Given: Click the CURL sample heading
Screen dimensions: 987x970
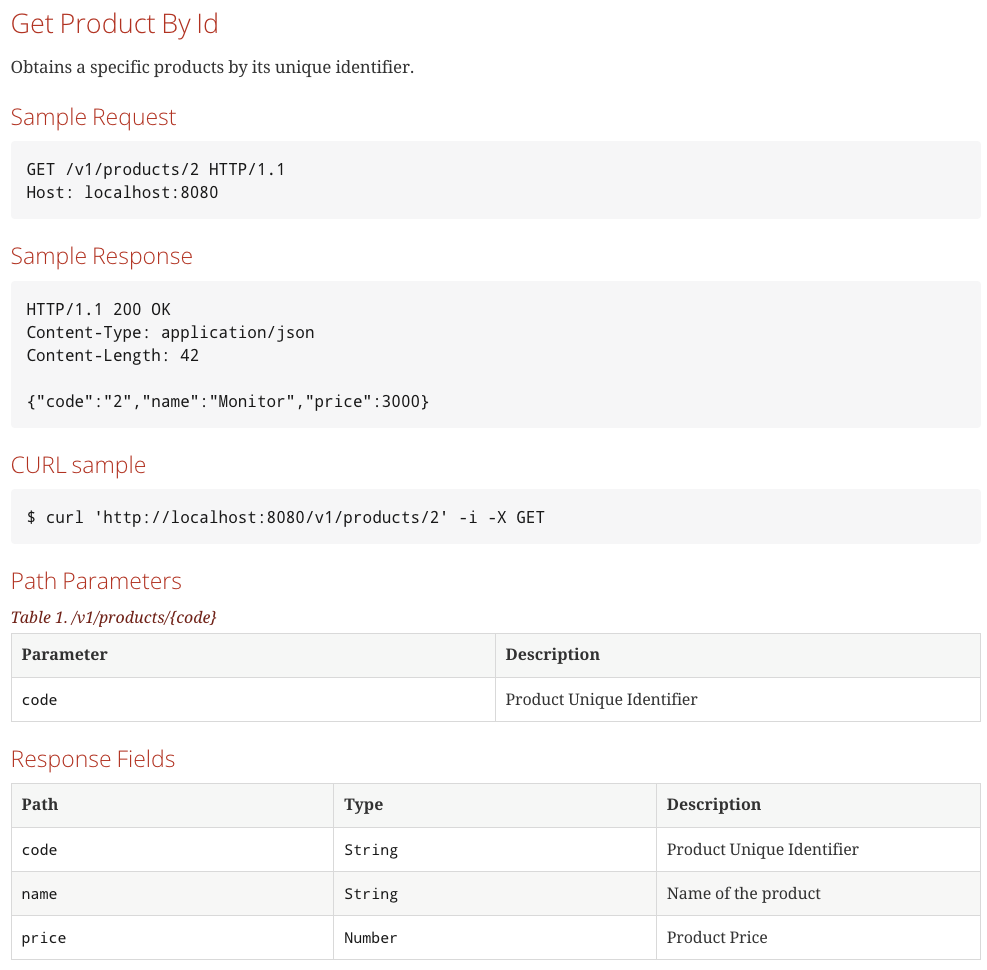Looking at the screenshot, I should click(78, 465).
